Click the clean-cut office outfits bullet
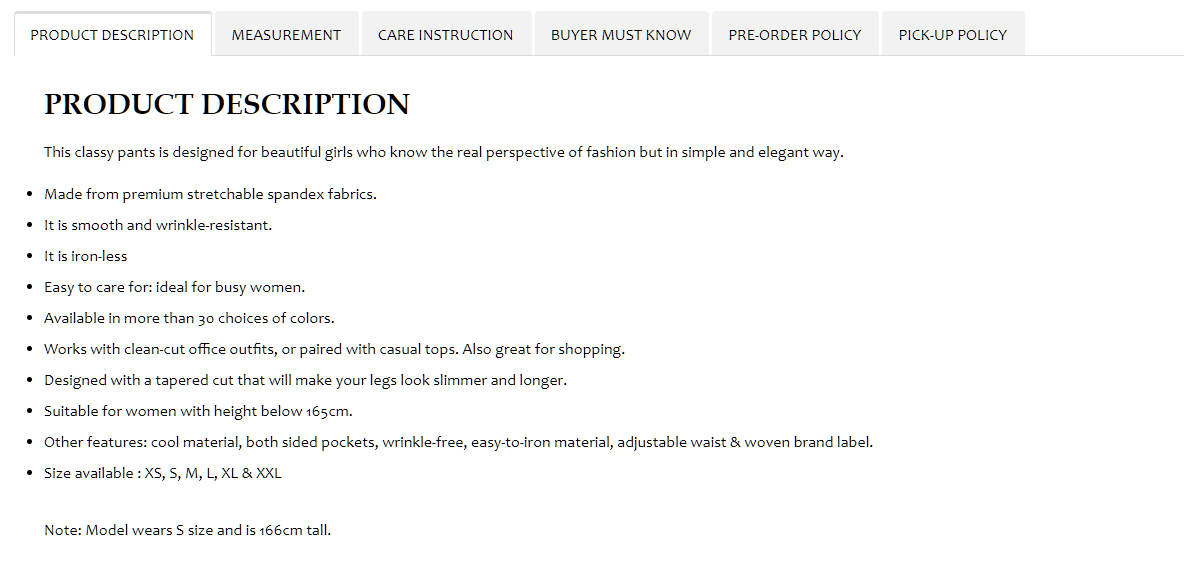The width and height of the screenshot is (1199, 564). click(334, 349)
